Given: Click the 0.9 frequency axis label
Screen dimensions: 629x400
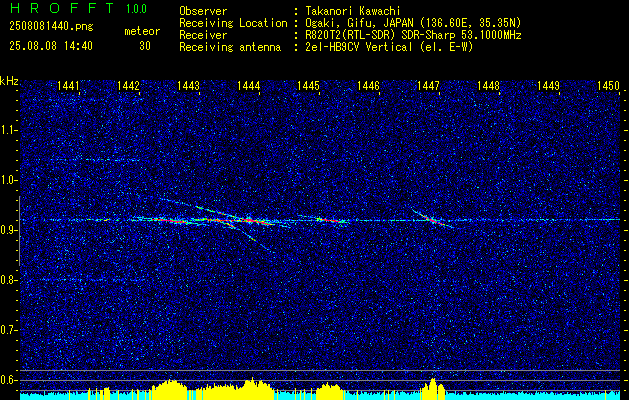Looking at the screenshot, I should tap(6, 230).
